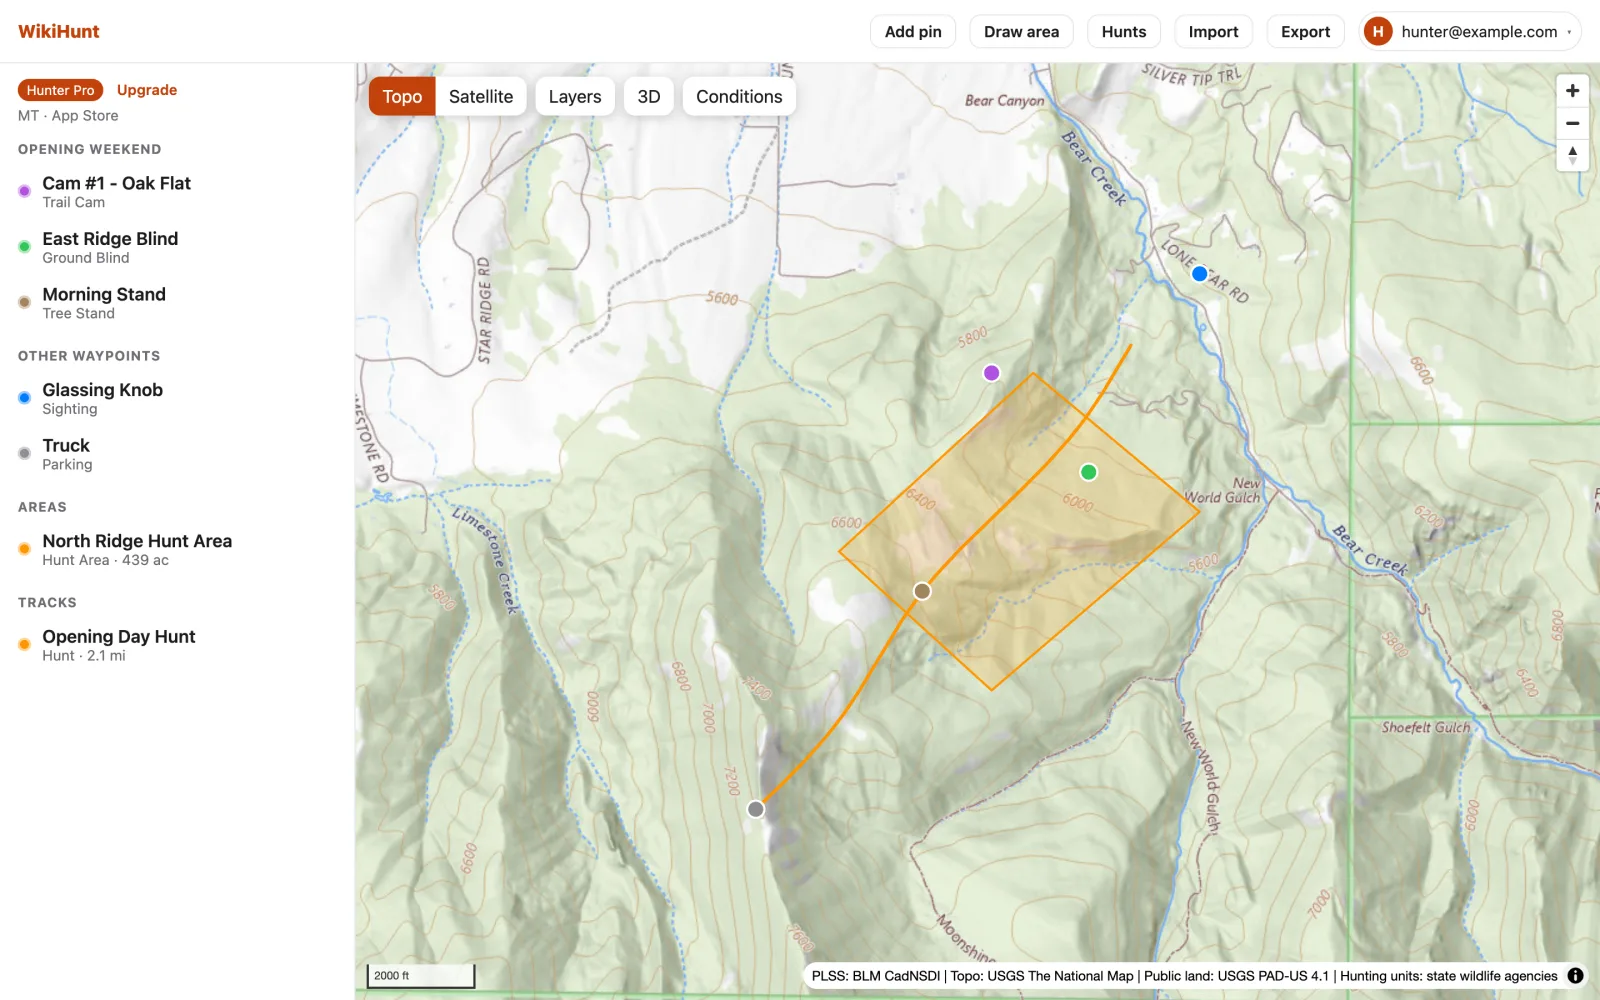
Task: Click the Upgrade link
Action: coord(147,90)
